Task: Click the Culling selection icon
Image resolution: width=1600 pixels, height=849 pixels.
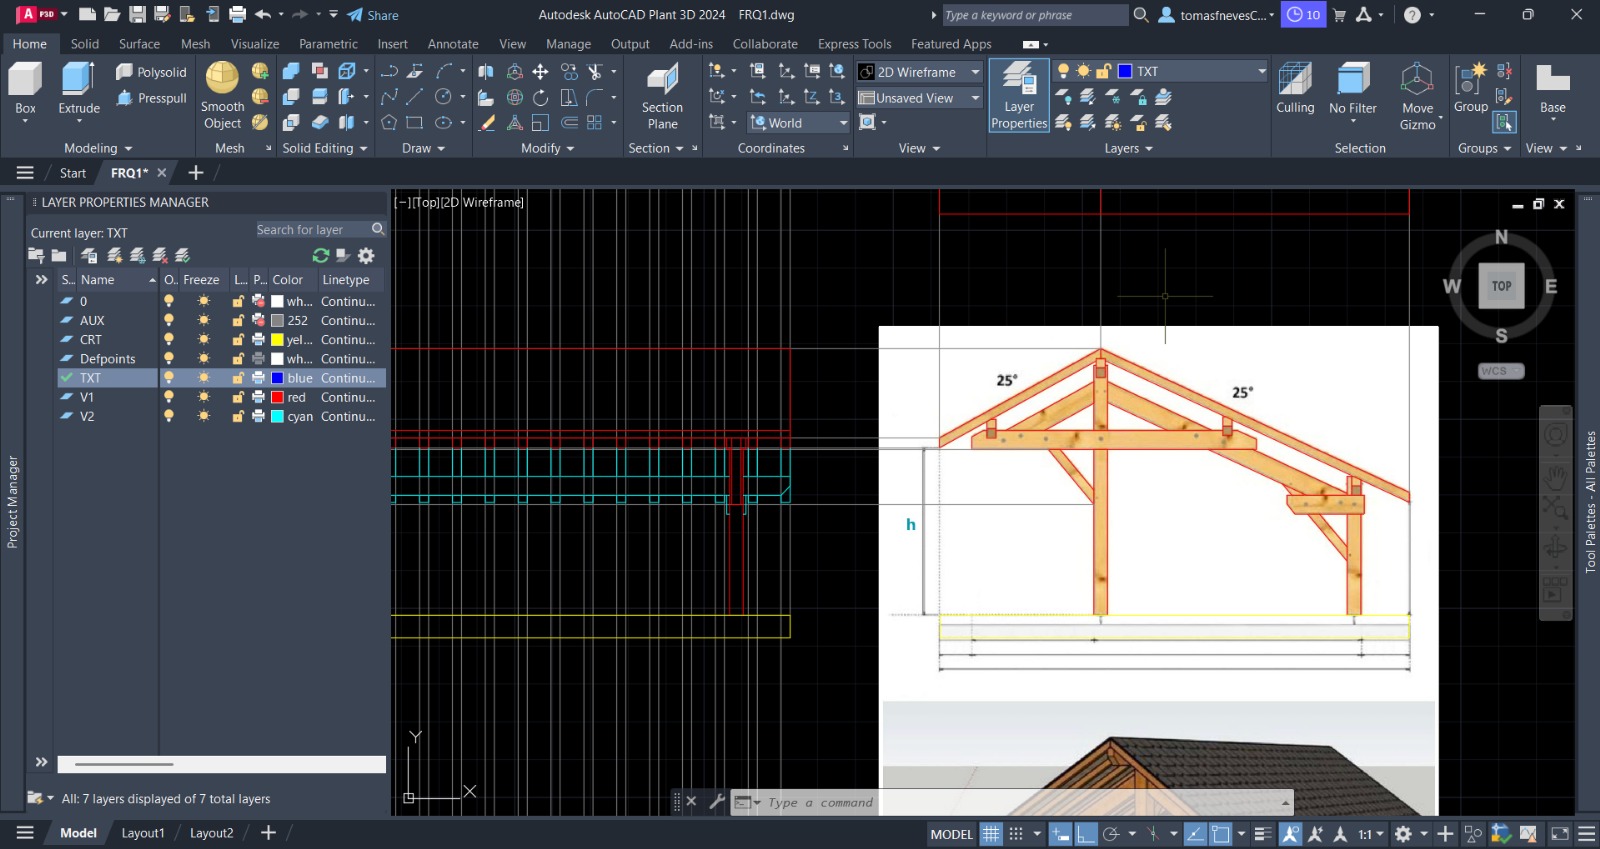Action: (x=1295, y=80)
